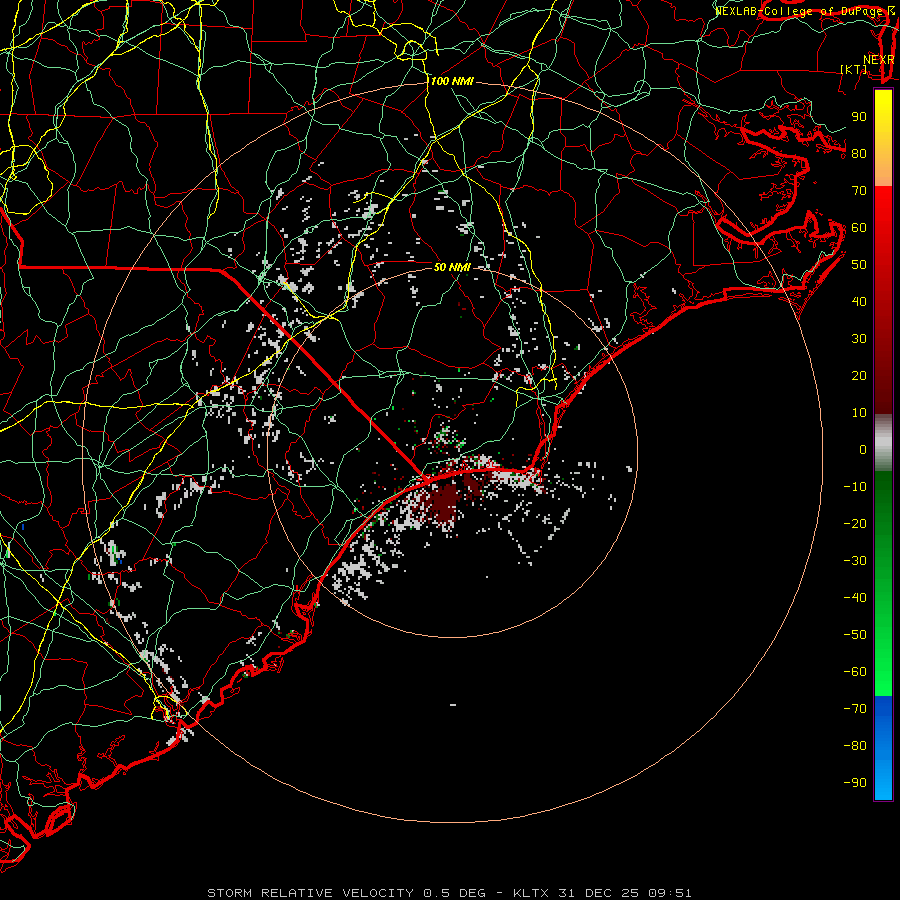Select the -90 value on the velocity scale
Screen dimensions: 900x900
[855, 783]
